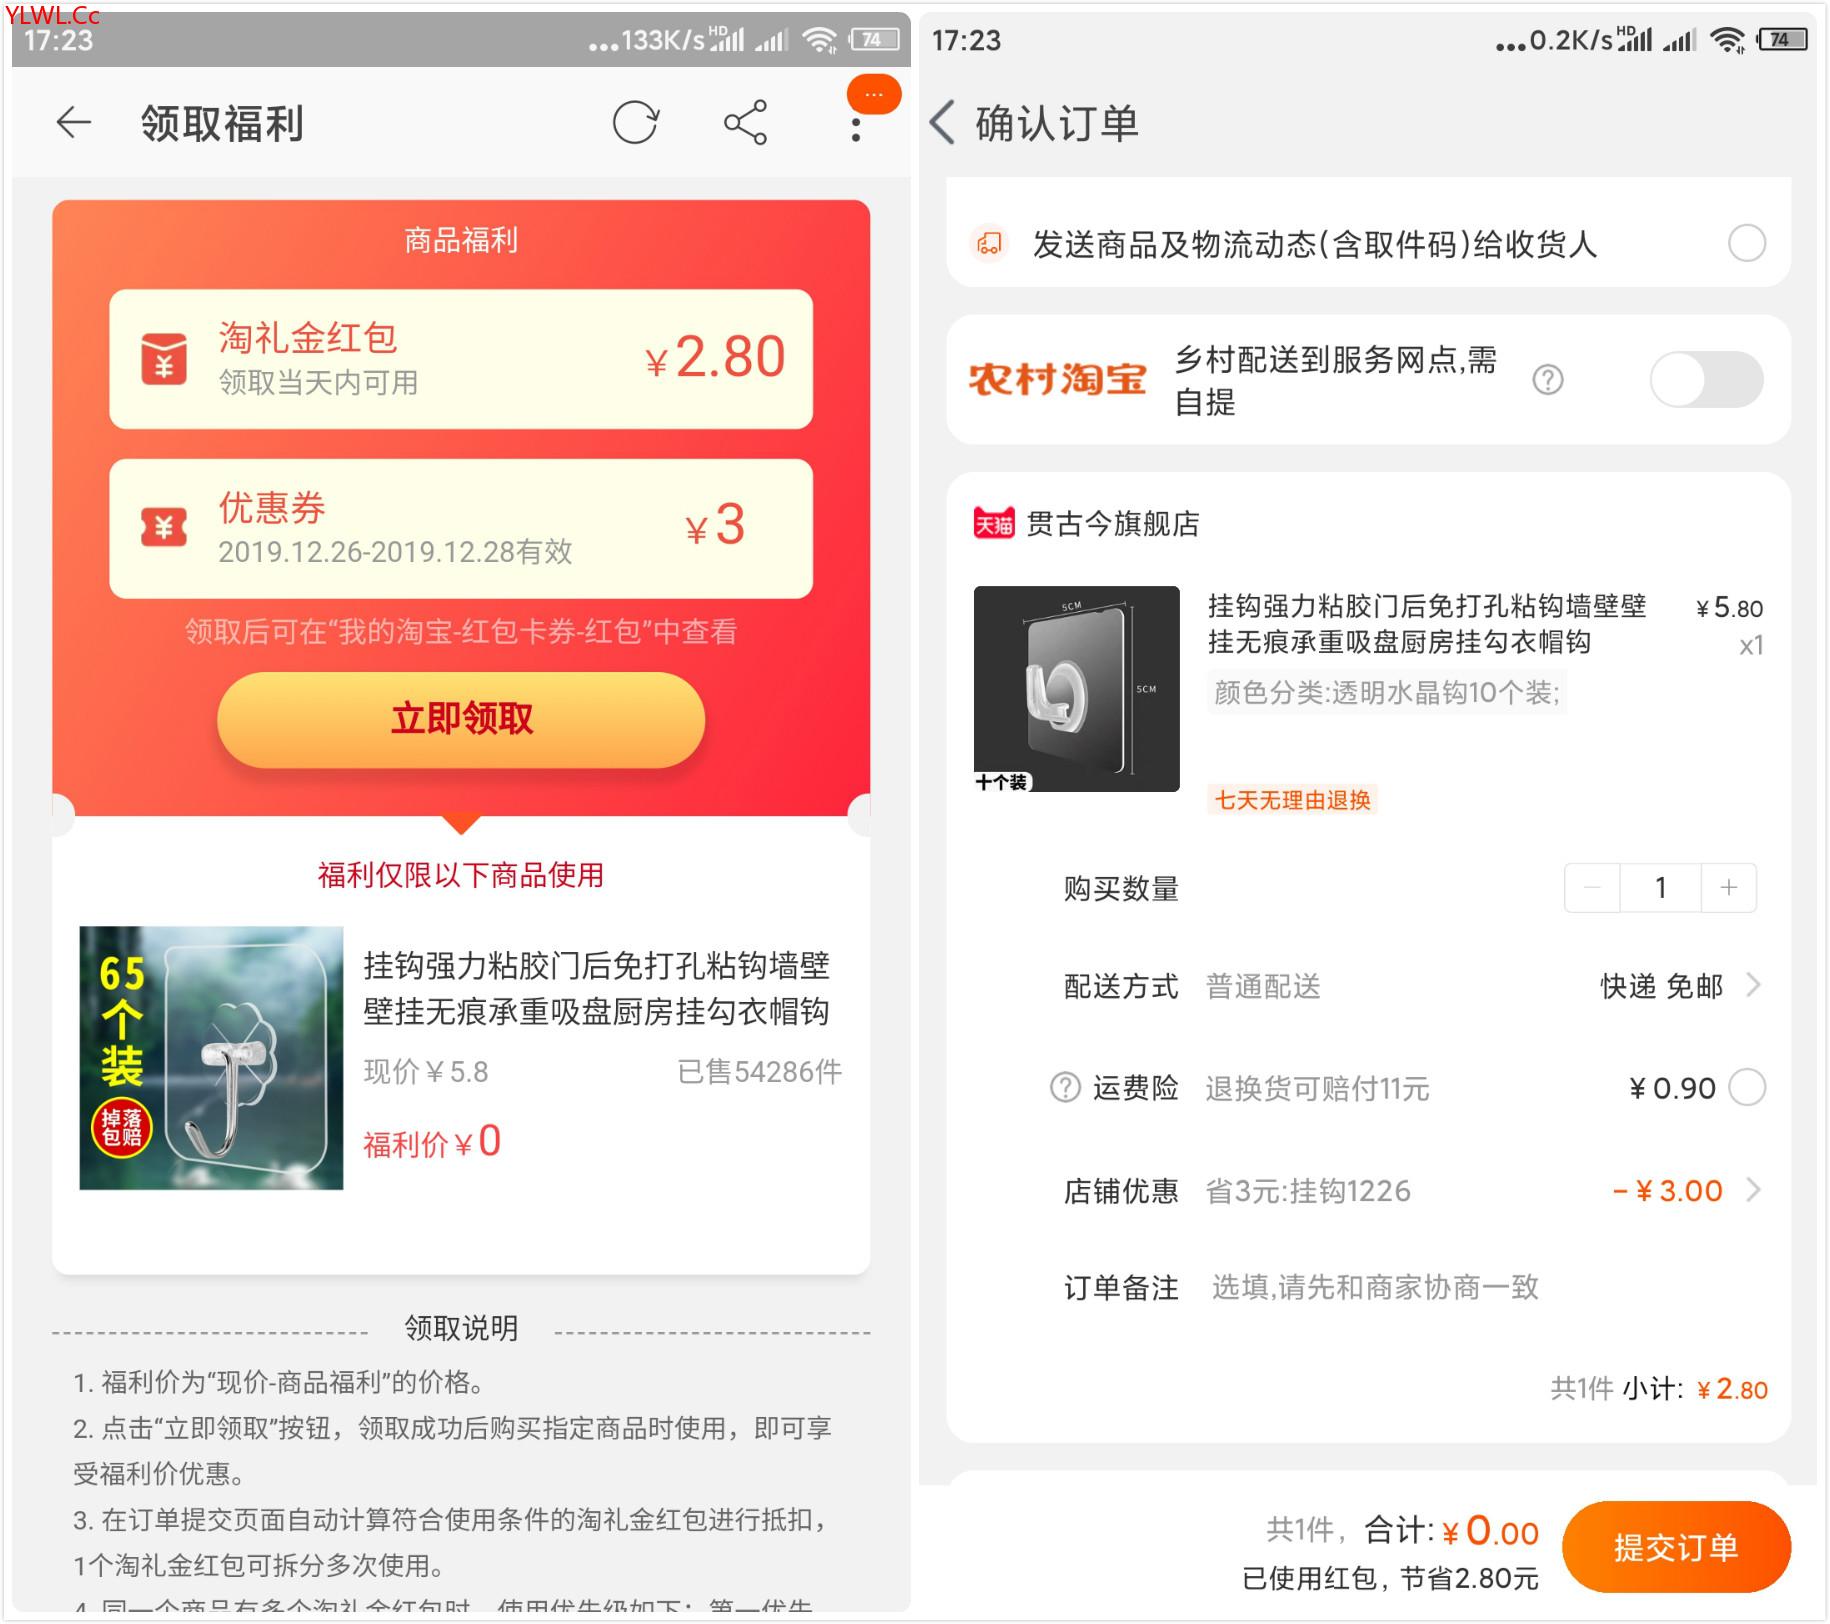Open help for 乡村配送到服务网点
The image size is (1830, 1624).
click(x=1548, y=380)
